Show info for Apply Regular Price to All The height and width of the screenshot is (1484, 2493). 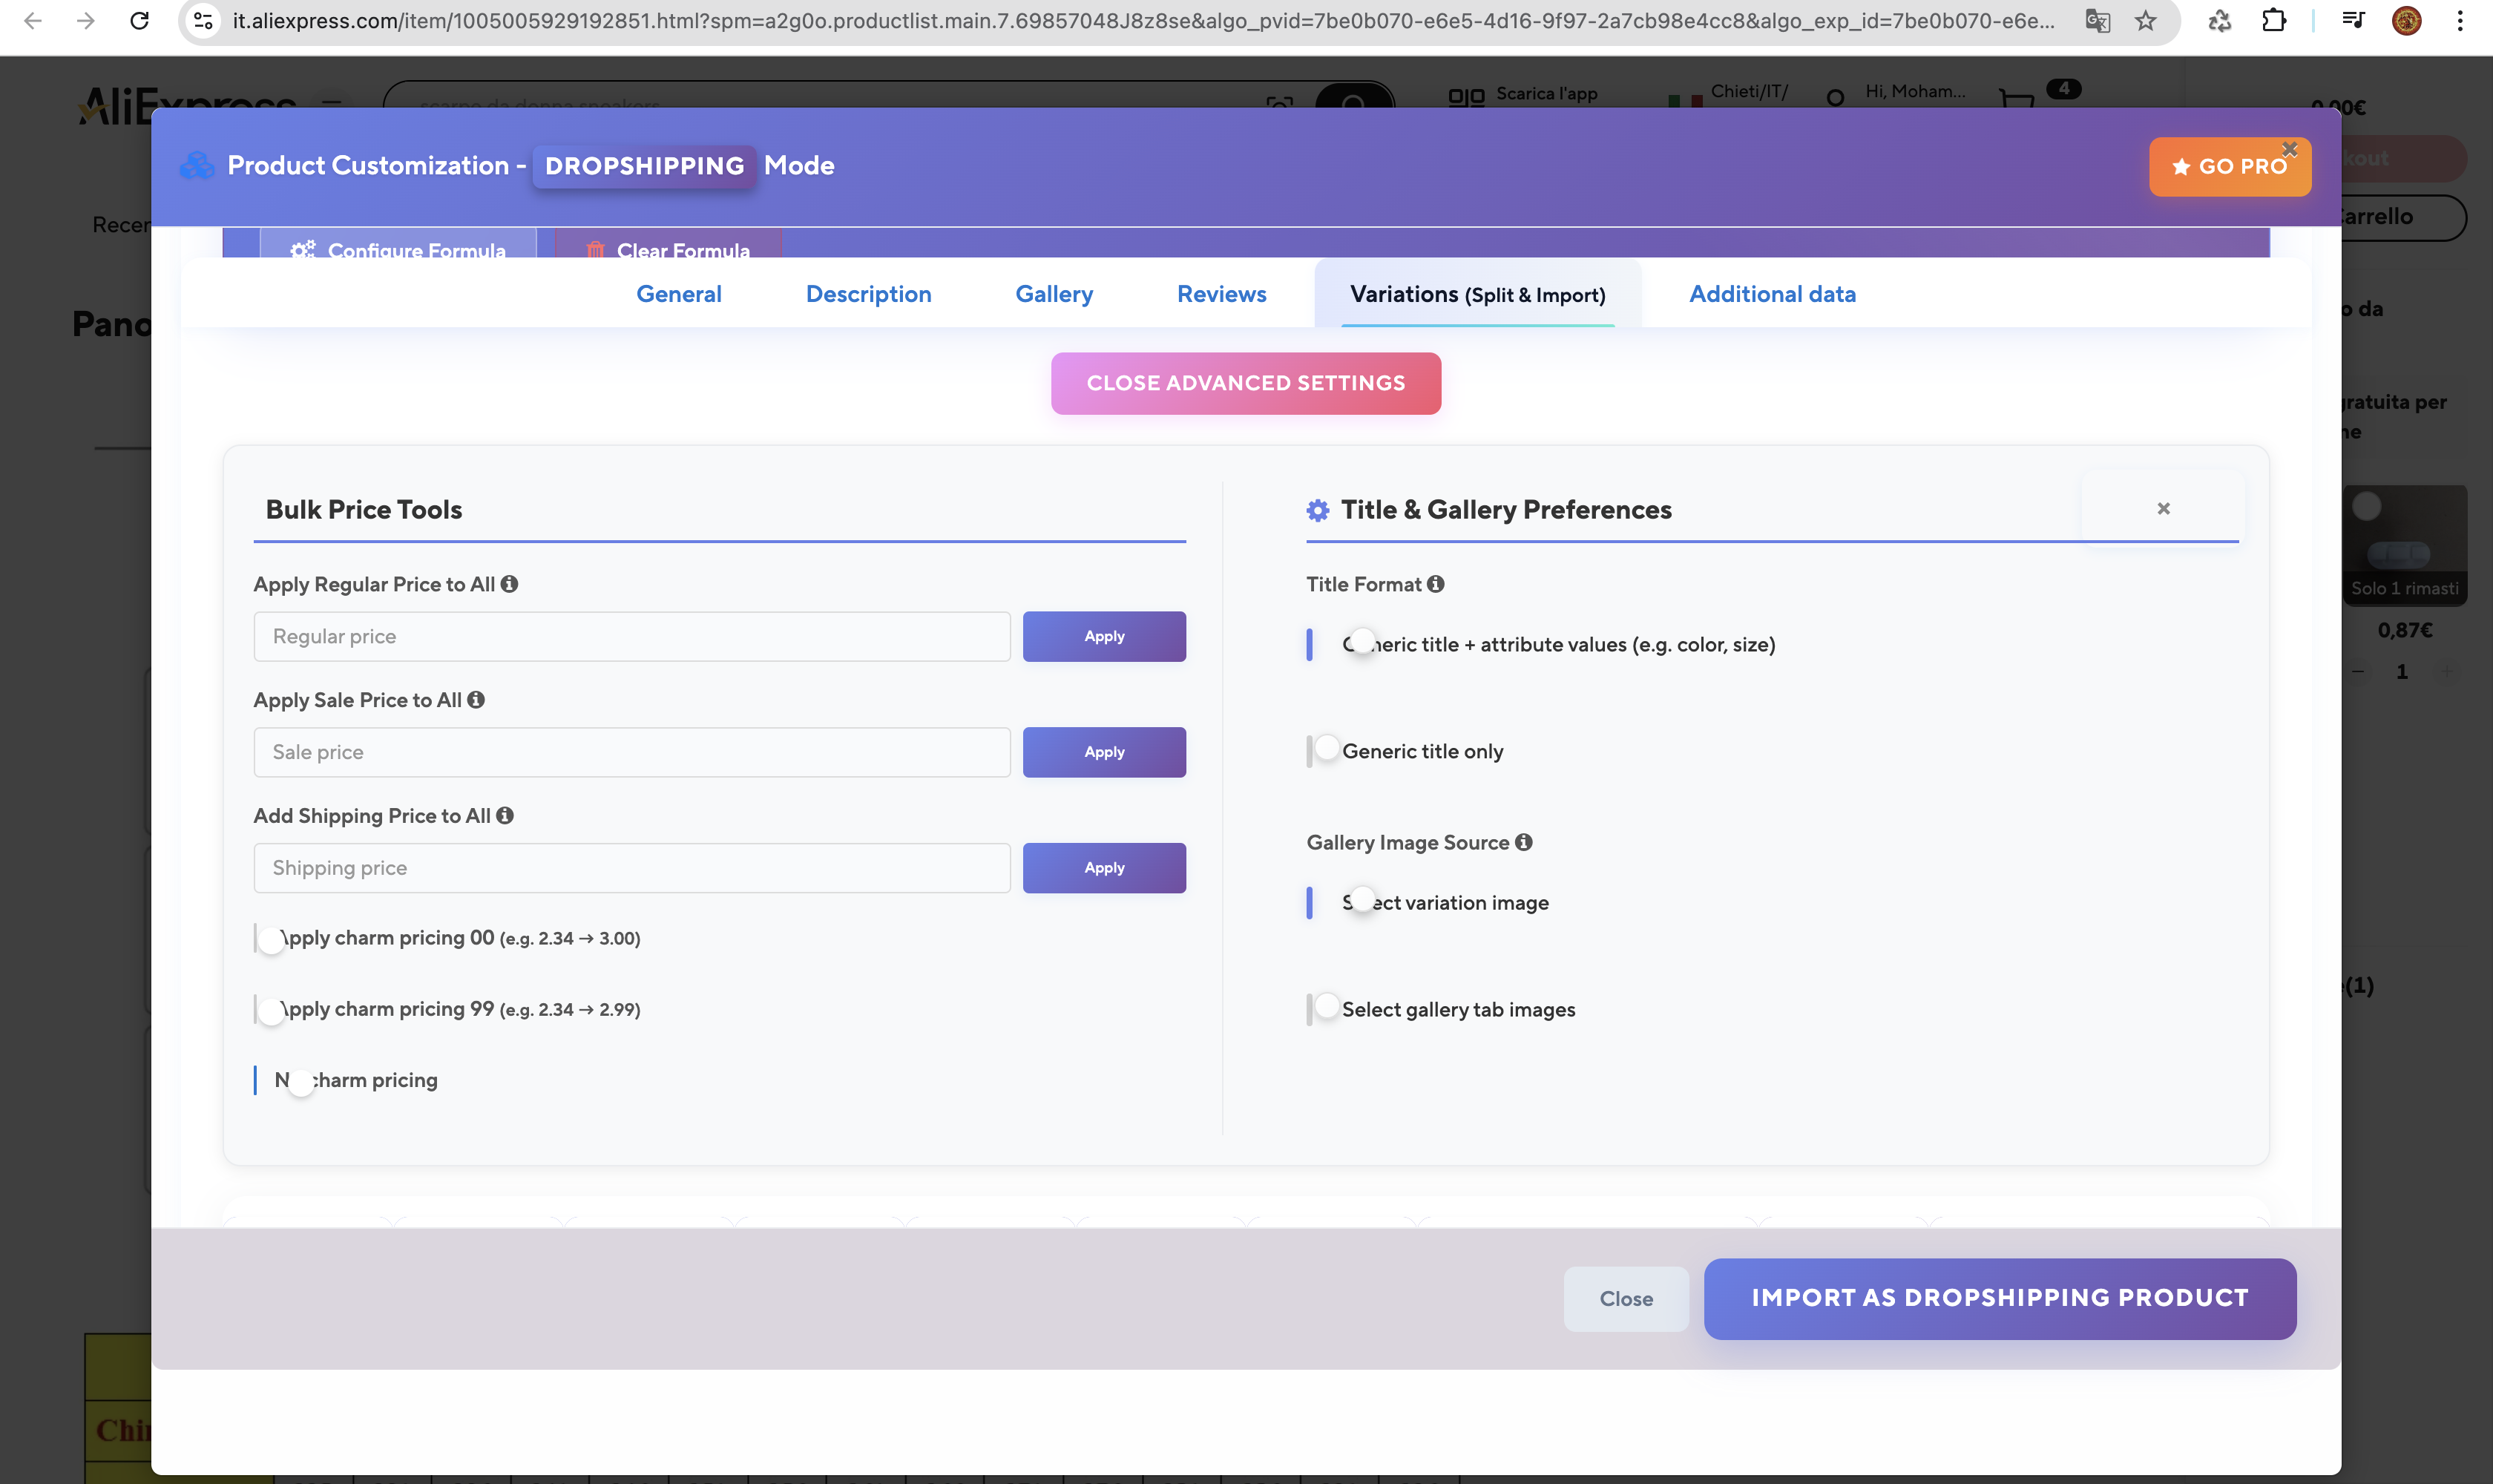click(x=509, y=584)
